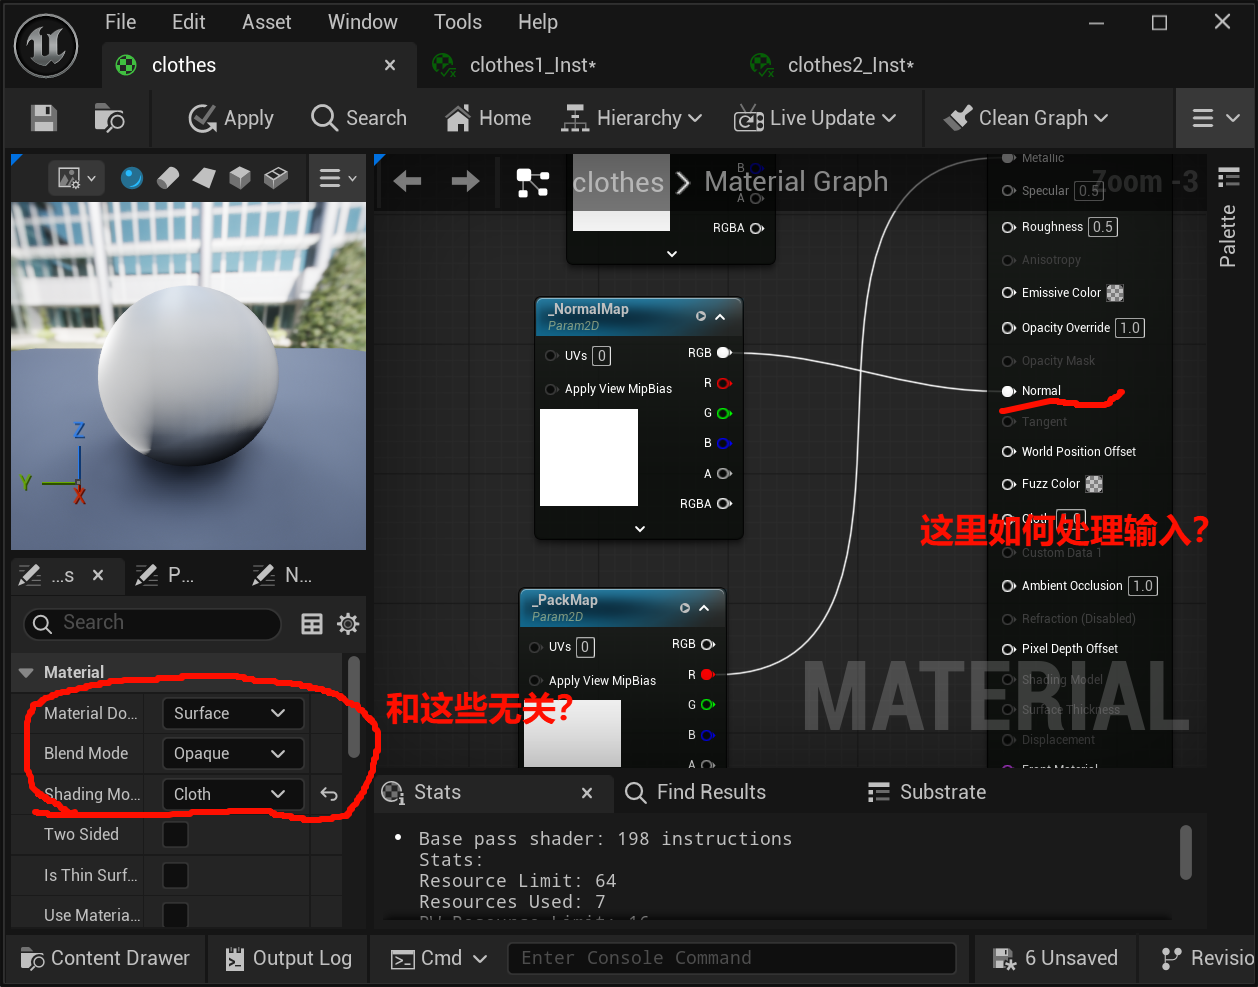
Task: Open the File menu
Action: pyautogui.click(x=120, y=22)
